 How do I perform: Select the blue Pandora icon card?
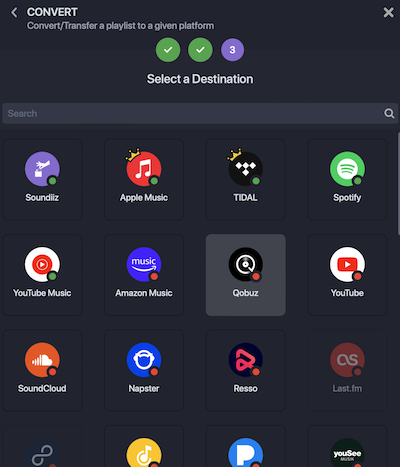coord(246,453)
